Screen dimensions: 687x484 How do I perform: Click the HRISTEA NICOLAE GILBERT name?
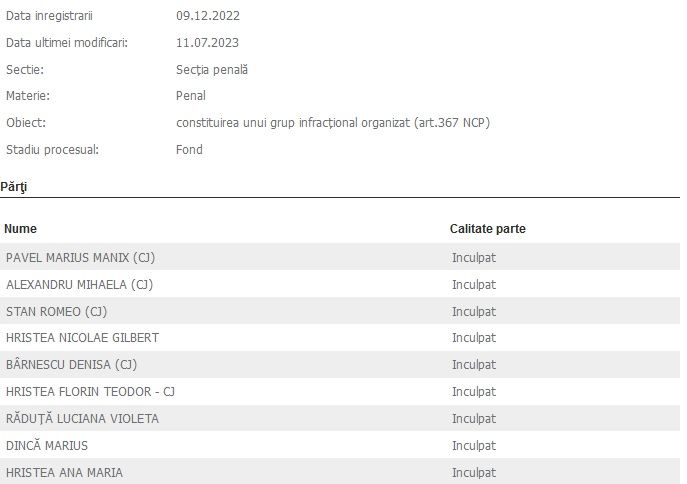(82, 338)
